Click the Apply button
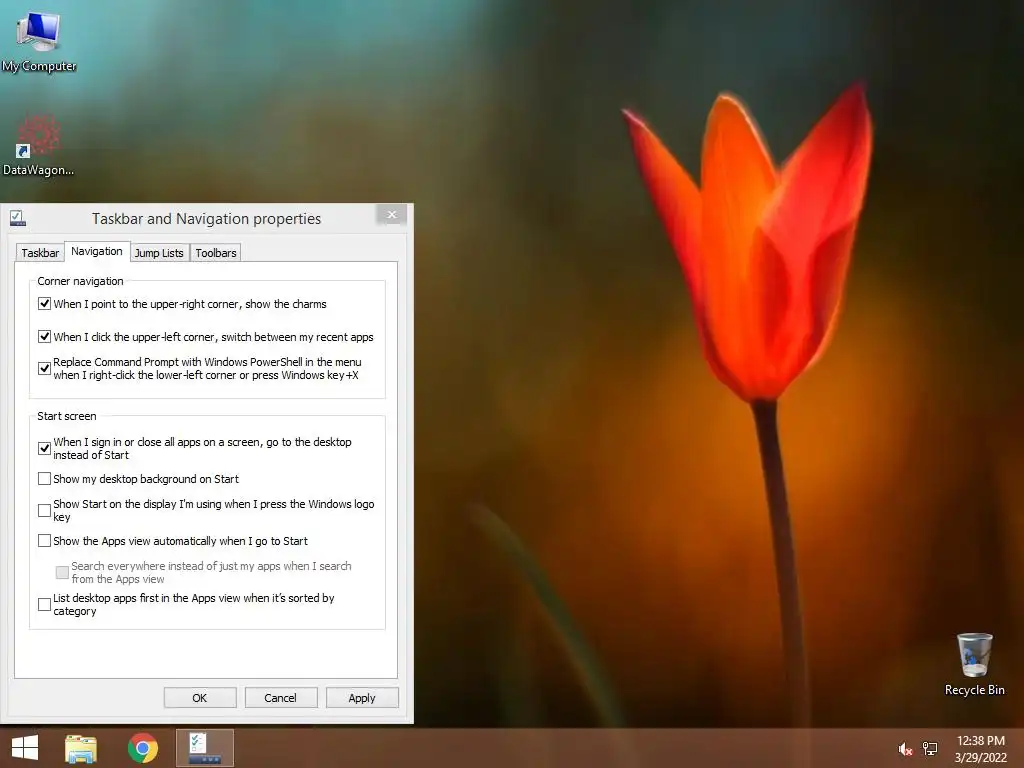This screenshot has height=768, width=1024. coord(362,697)
